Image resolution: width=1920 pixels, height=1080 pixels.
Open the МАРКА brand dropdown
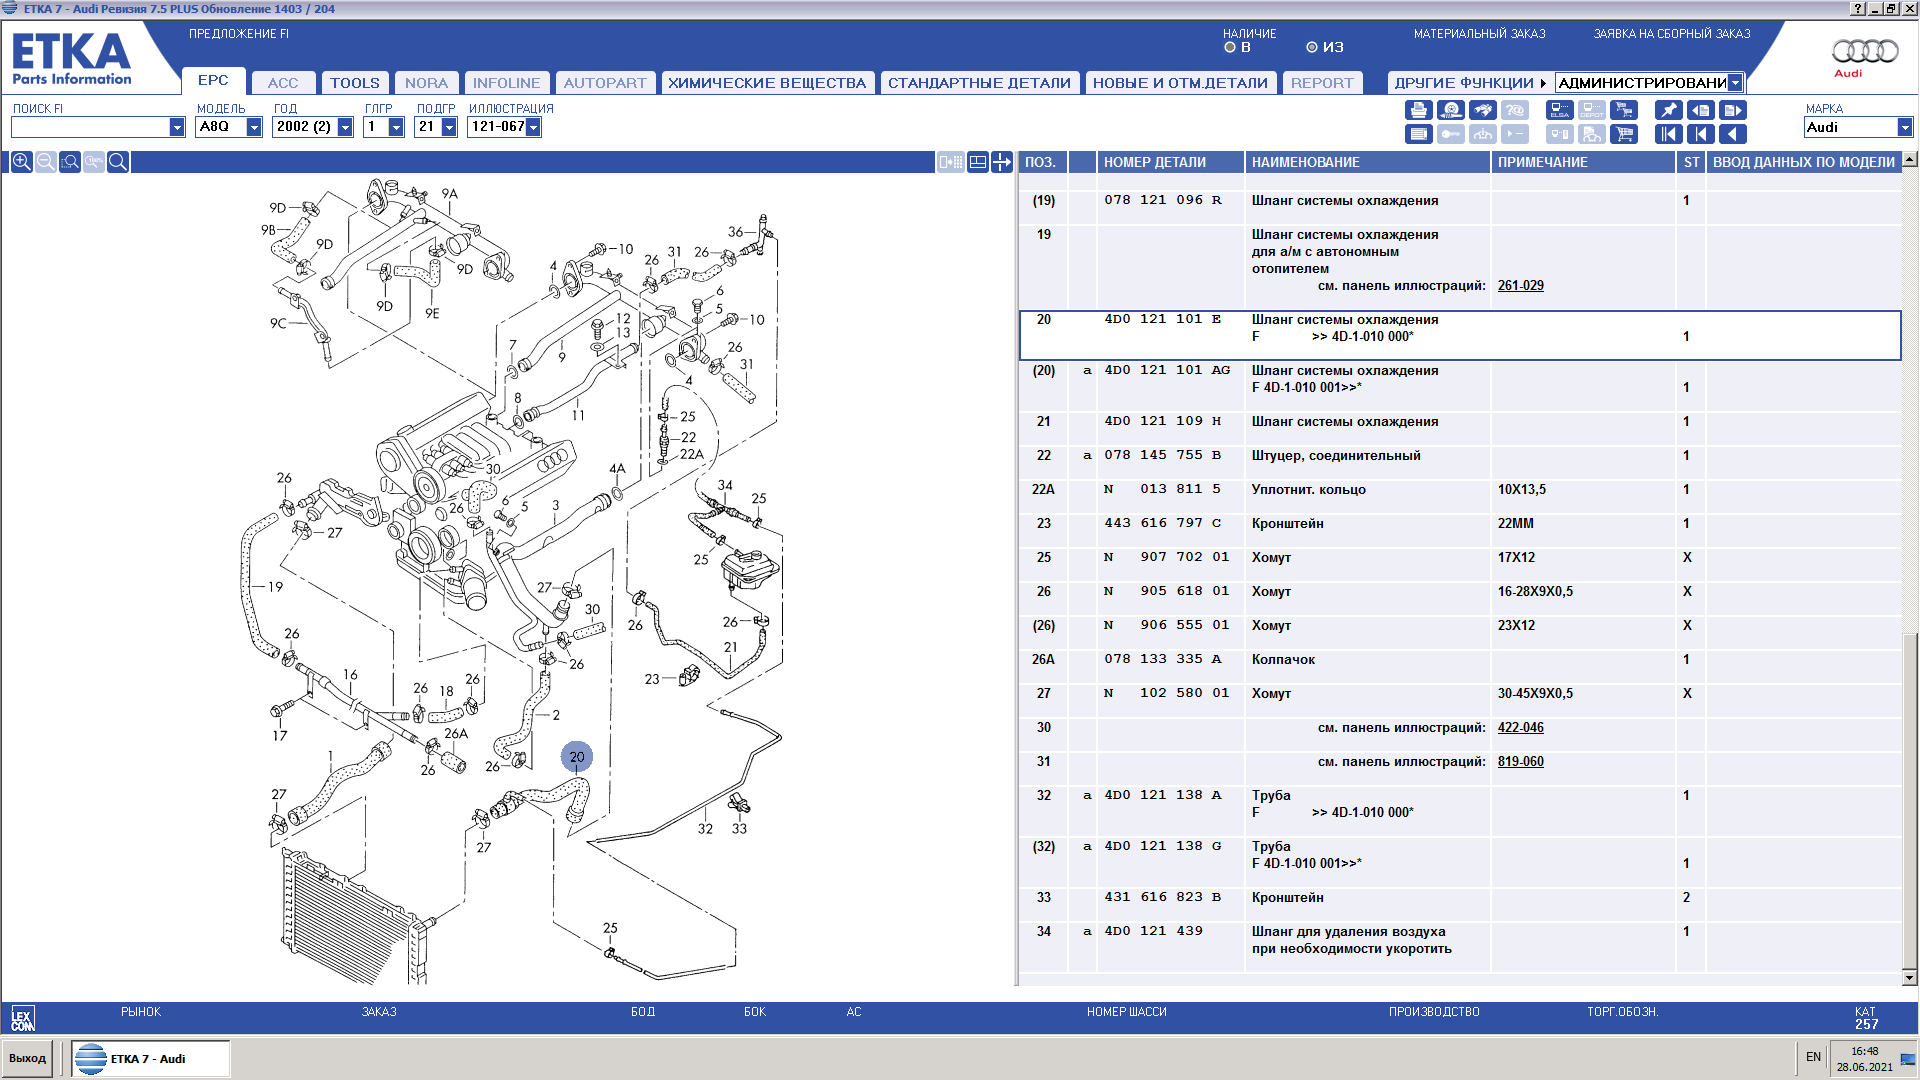1904,127
